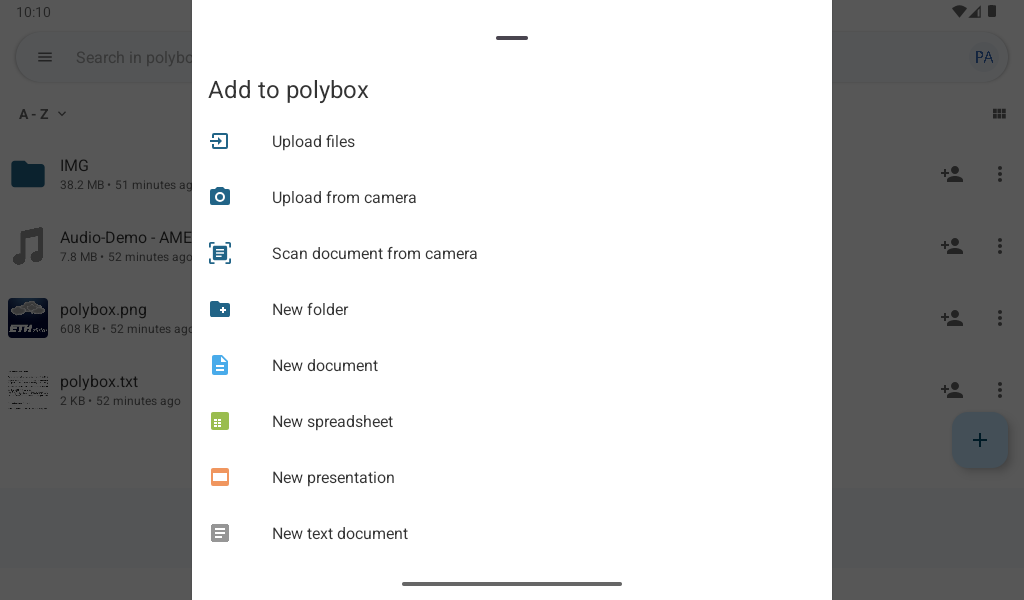Click the Audio-Demo music note icon
The width and height of the screenshot is (1024, 600).
coord(28,246)
